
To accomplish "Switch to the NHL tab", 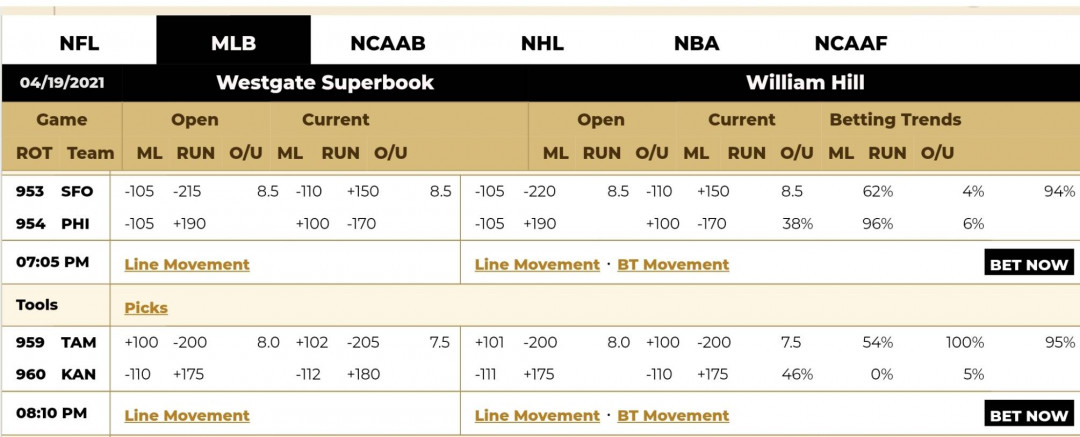I will pos(542,43).
